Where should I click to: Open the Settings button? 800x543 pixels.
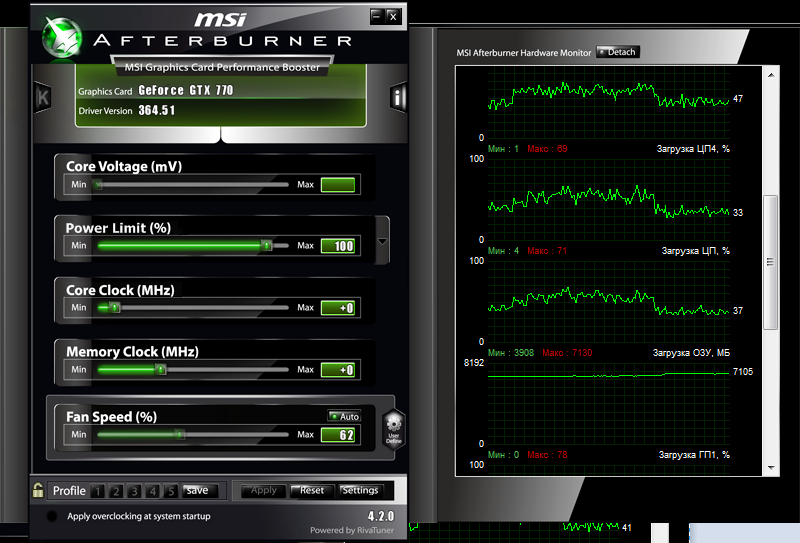click(360, 490)
